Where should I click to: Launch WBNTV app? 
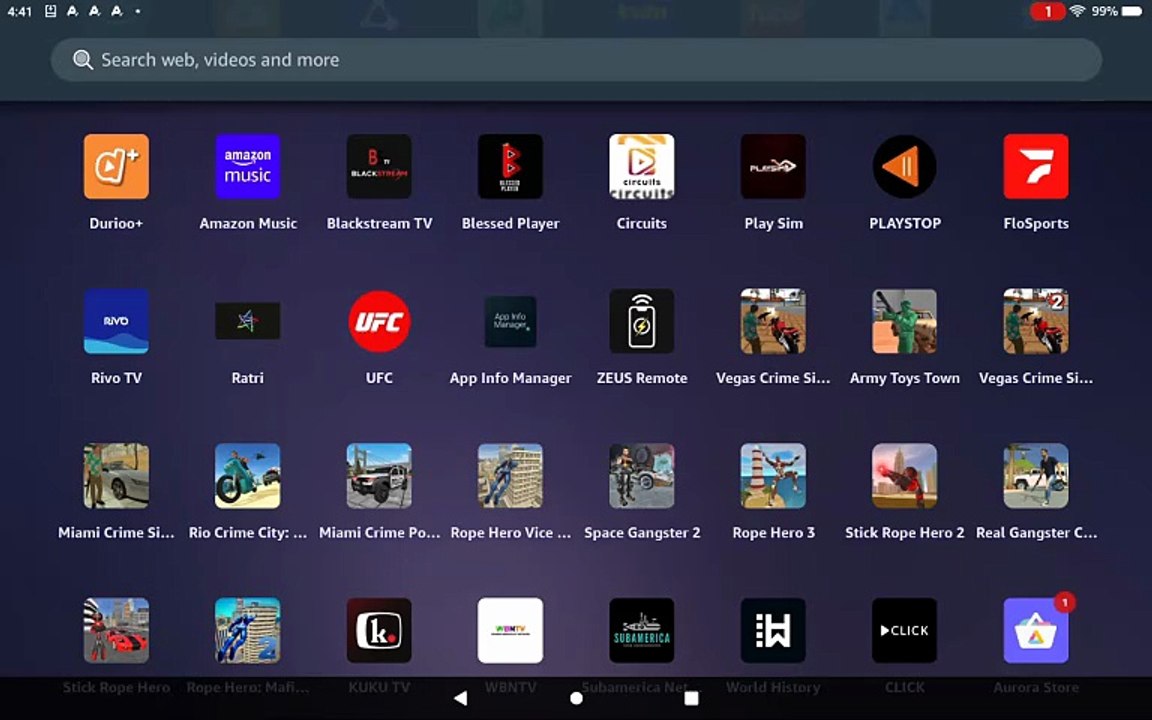click(x=510, y=630)
